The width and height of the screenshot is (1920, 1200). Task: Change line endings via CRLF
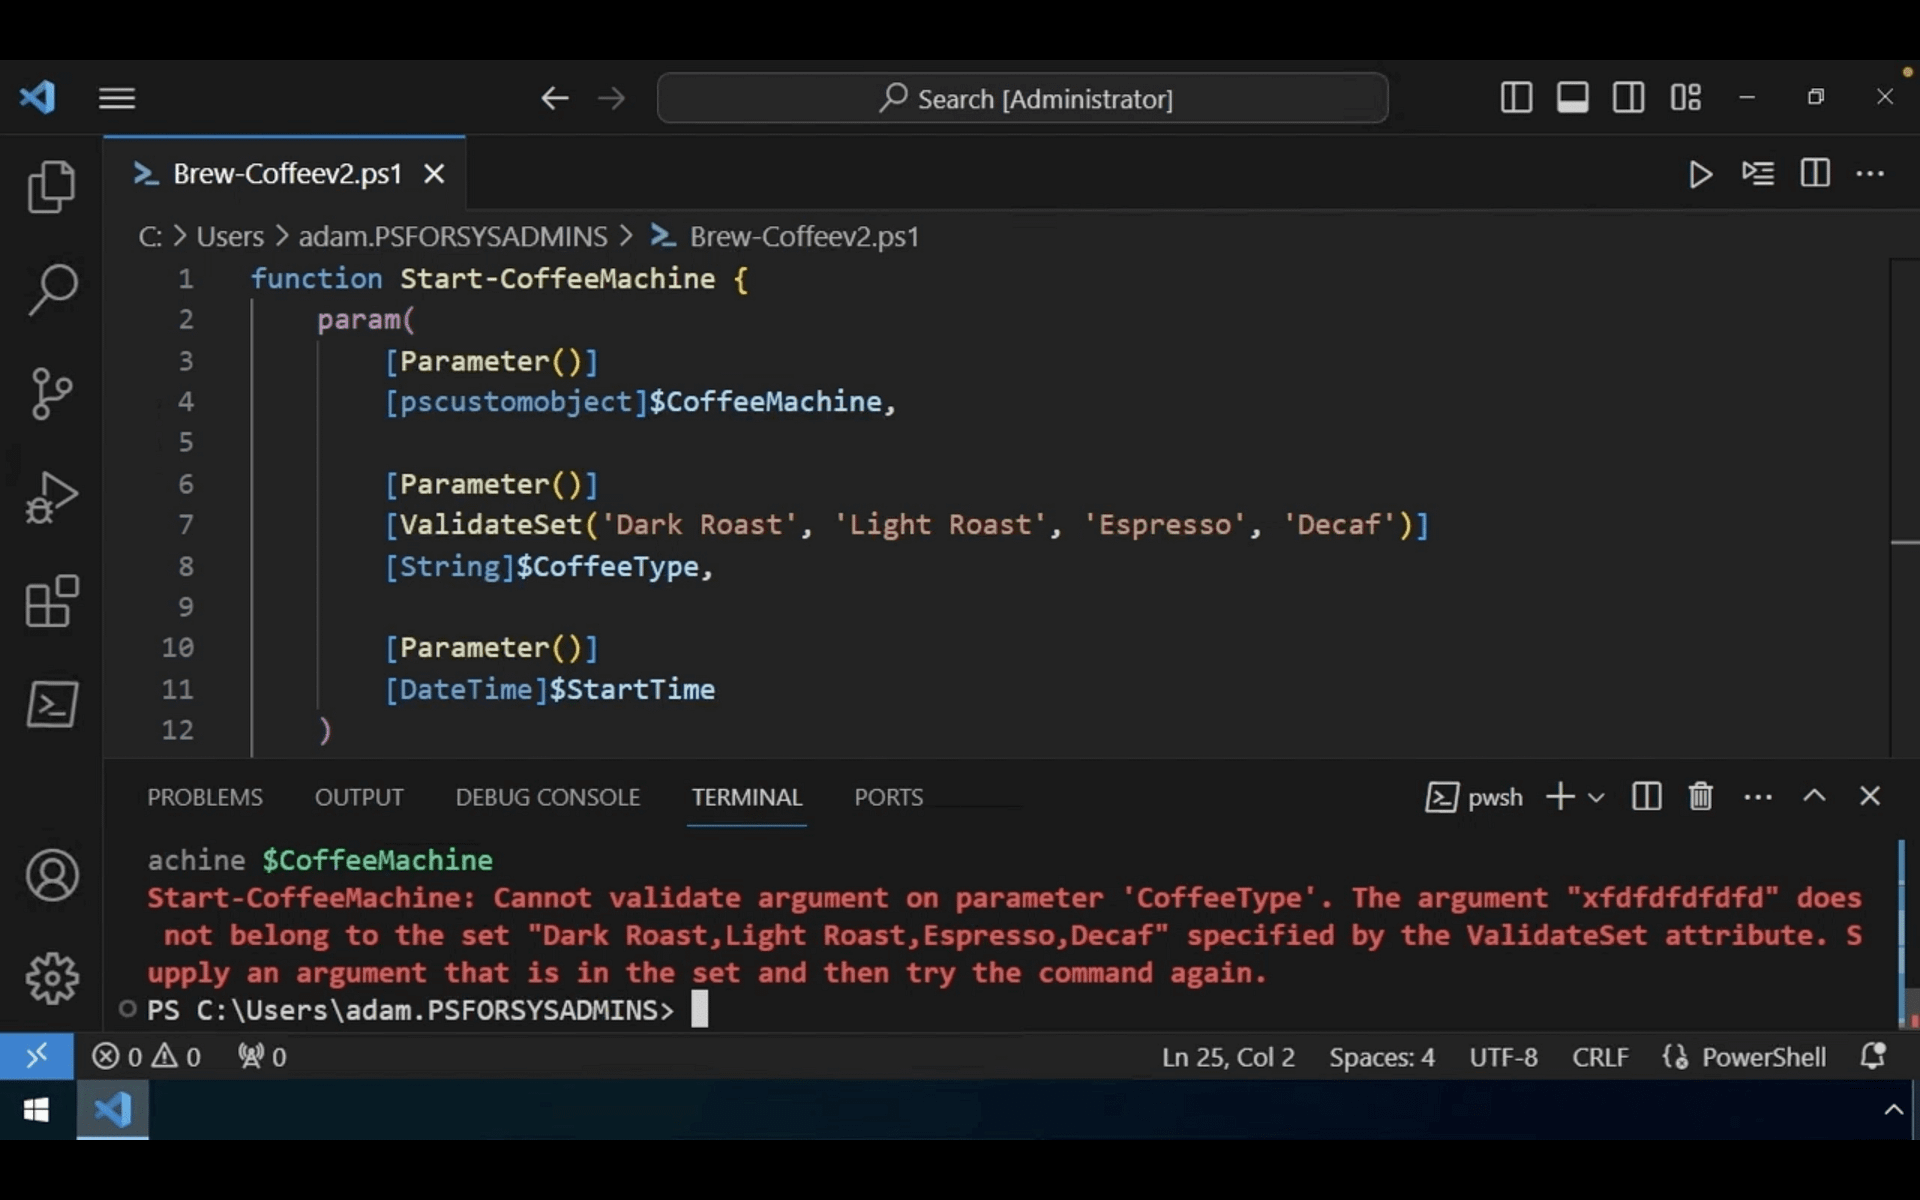[x=1600, y=1057]
